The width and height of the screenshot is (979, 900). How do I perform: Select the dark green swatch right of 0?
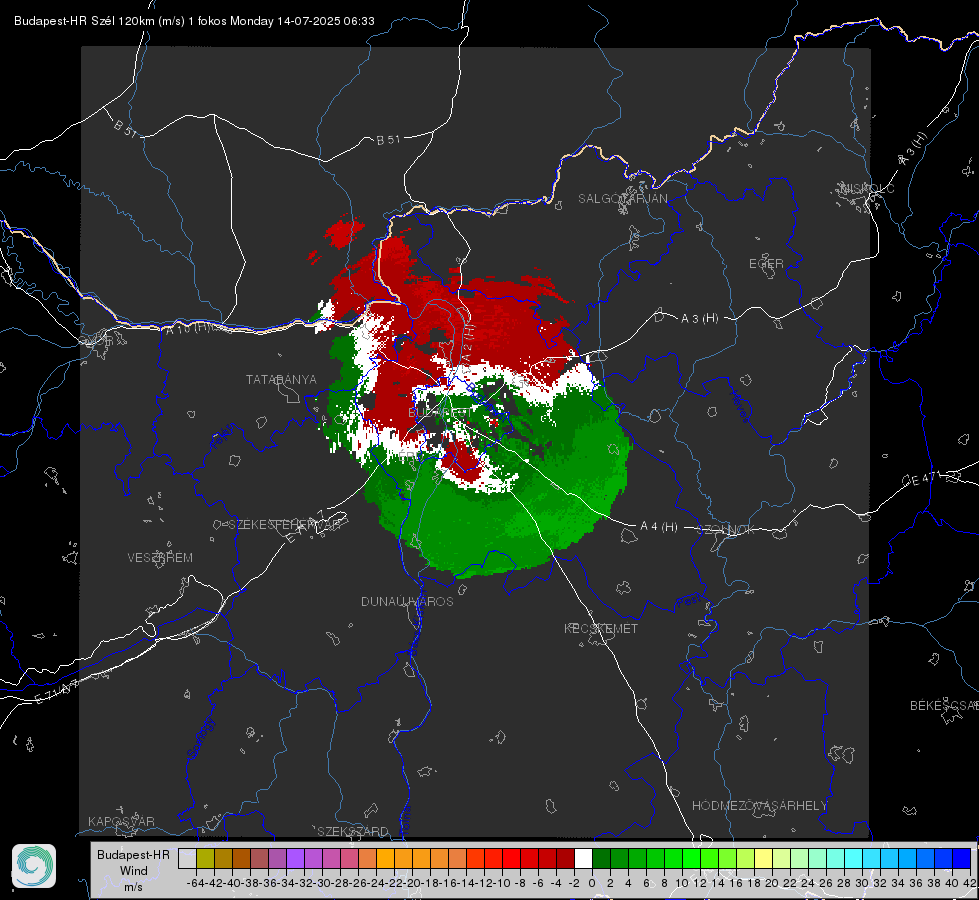[601, 859]
